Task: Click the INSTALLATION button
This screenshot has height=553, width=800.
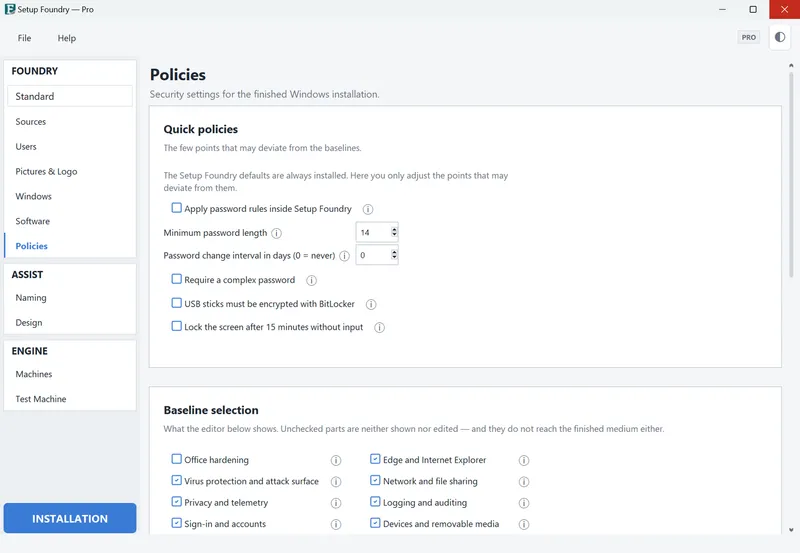Action: coord(70,518)
